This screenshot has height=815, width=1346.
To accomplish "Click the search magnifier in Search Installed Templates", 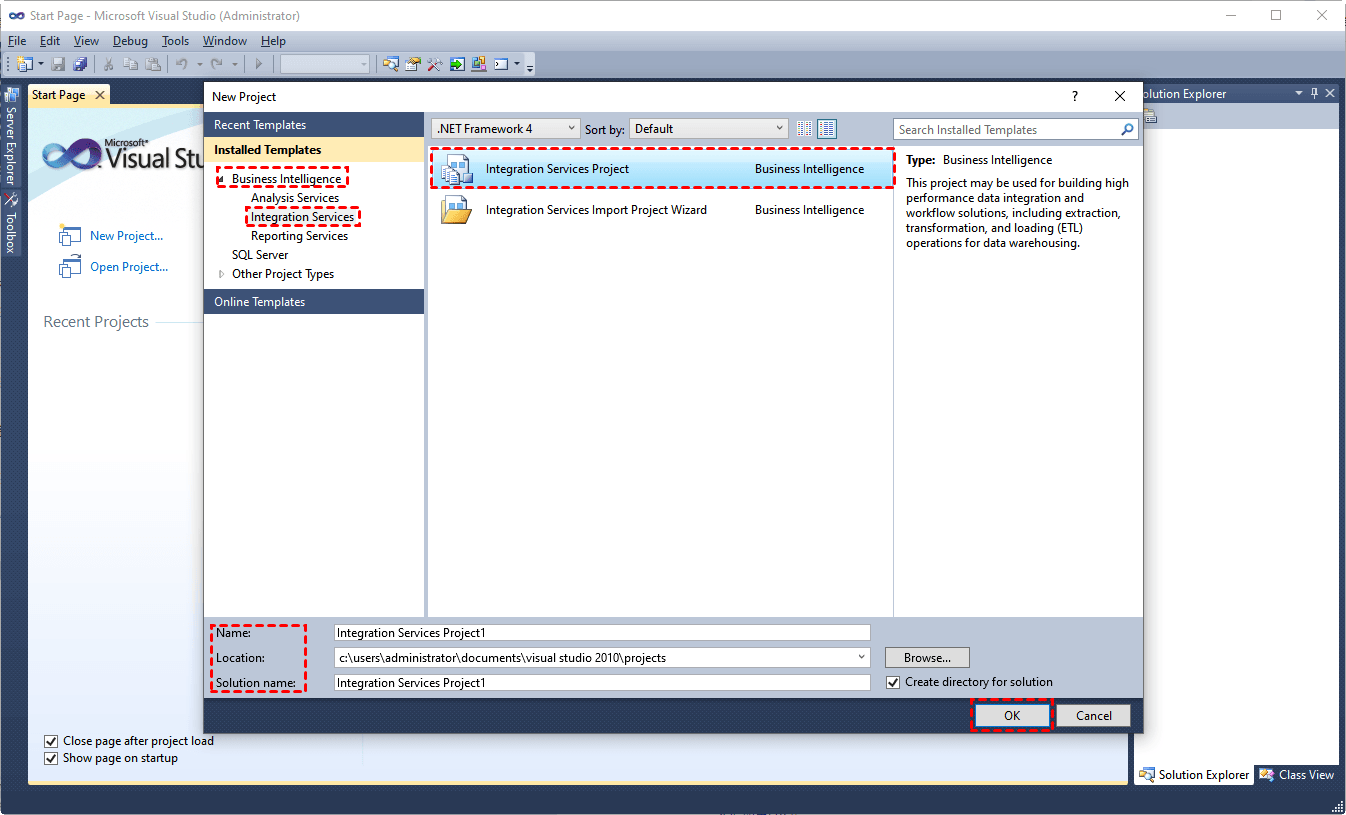I will tap(1127, 129).
